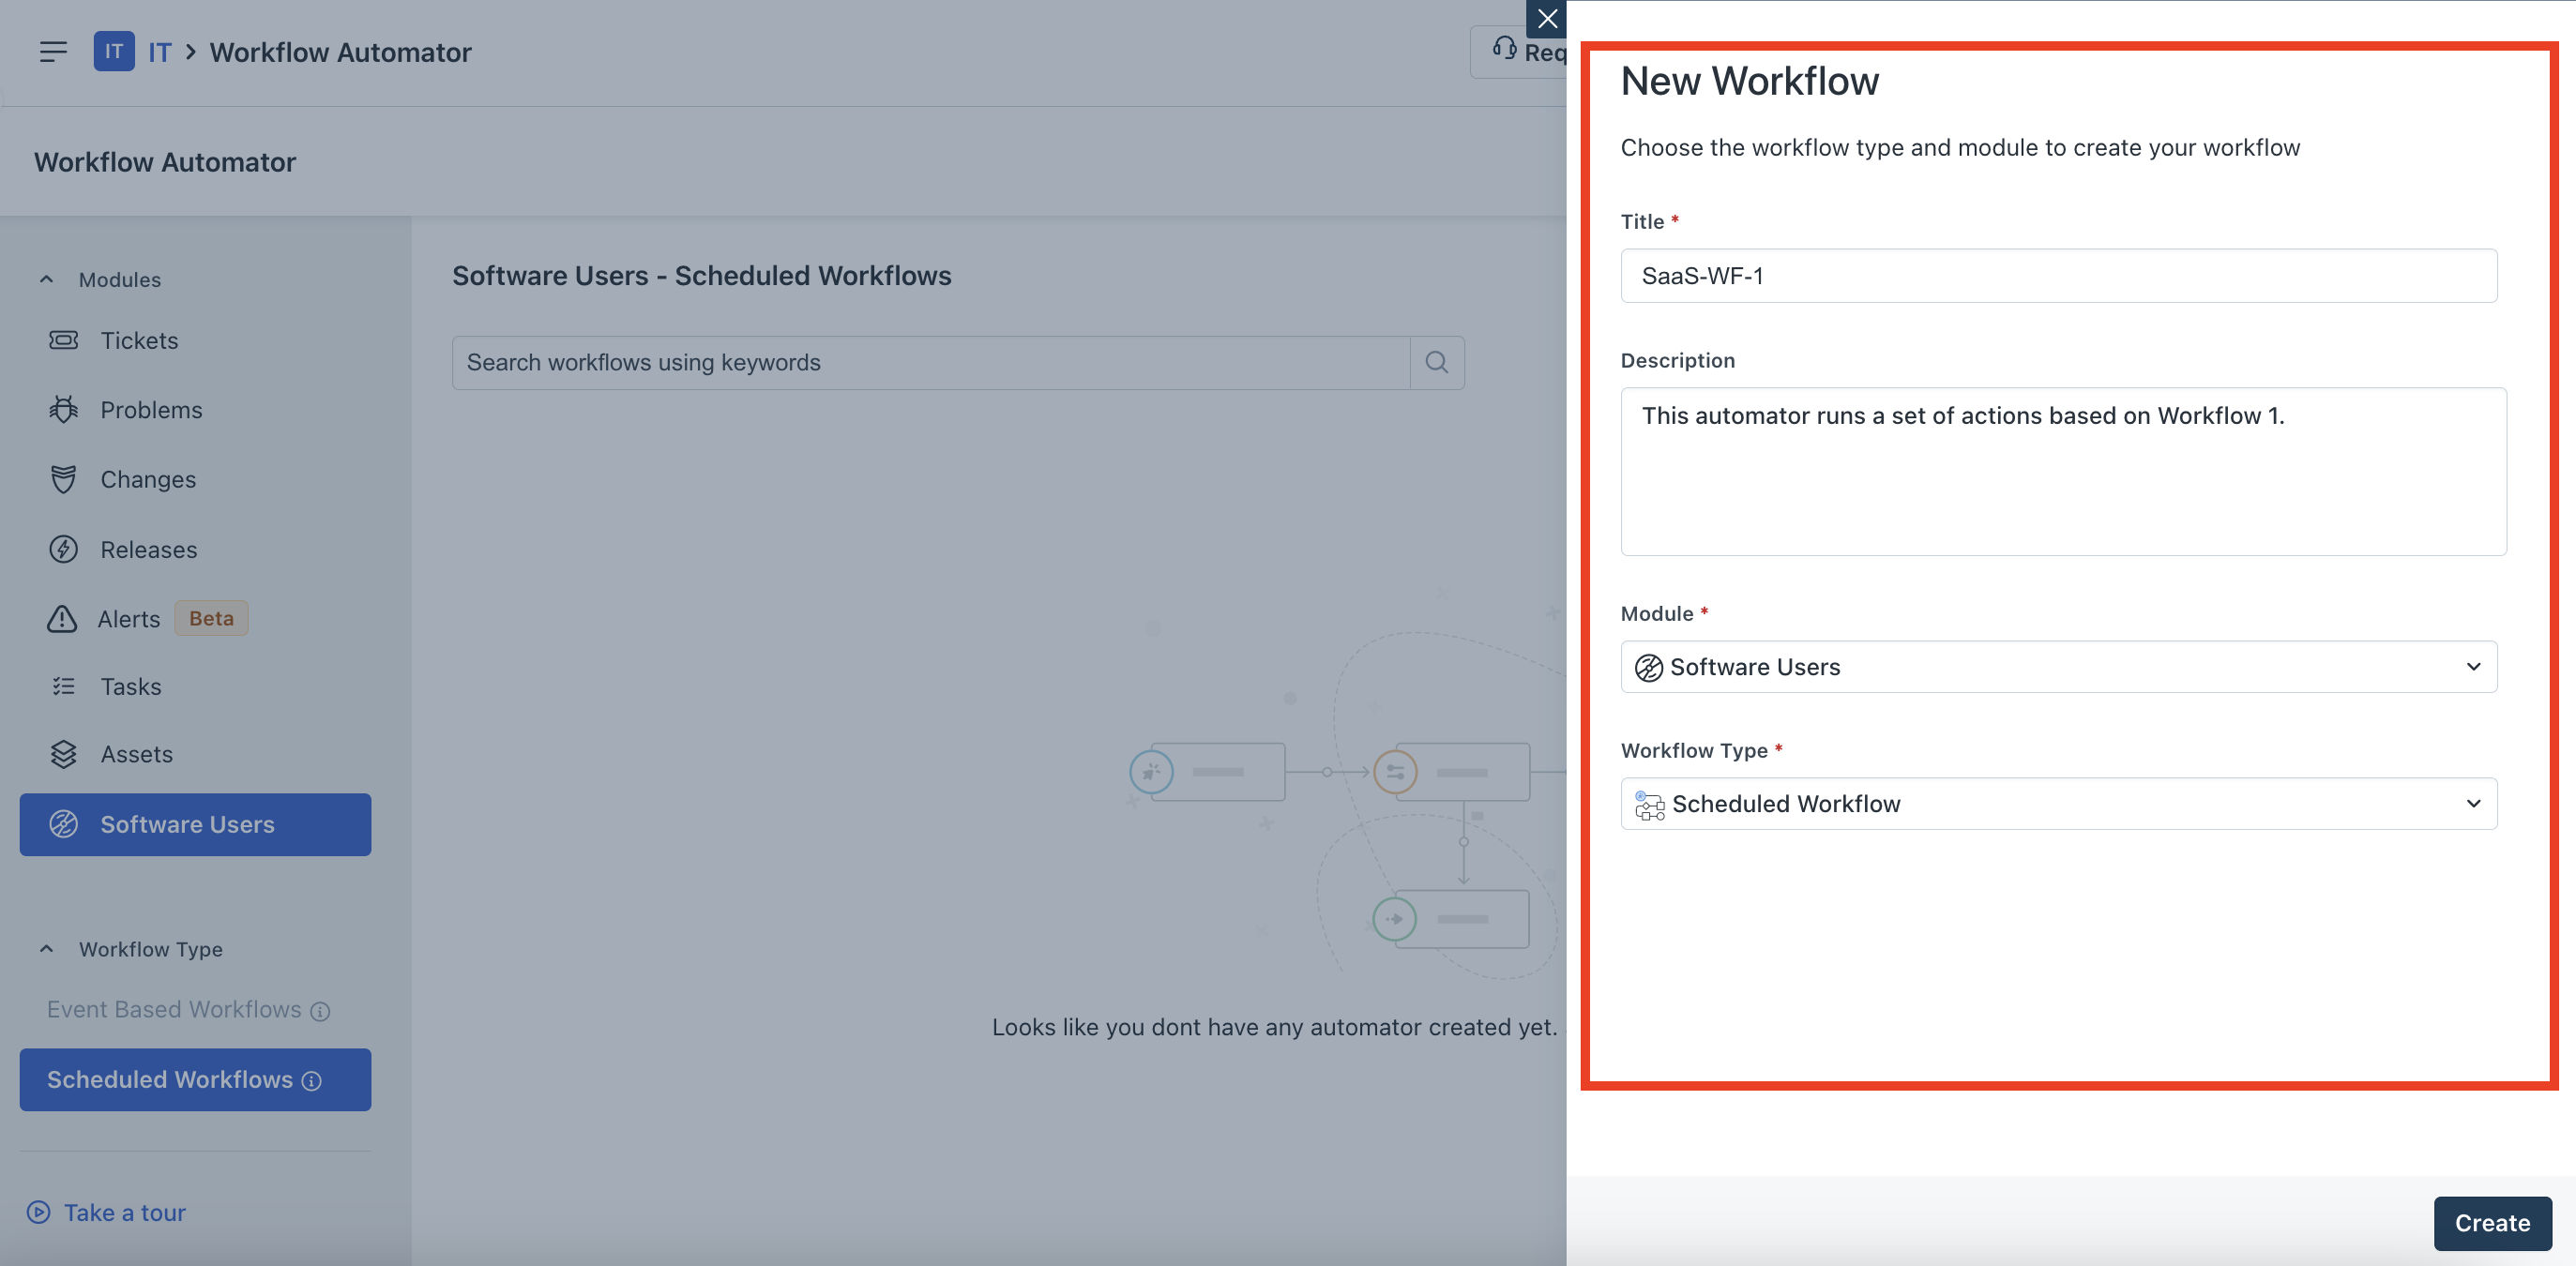Select the Problems module
The height and width of the screenshot is (1266, 2576).
(151, 410)
